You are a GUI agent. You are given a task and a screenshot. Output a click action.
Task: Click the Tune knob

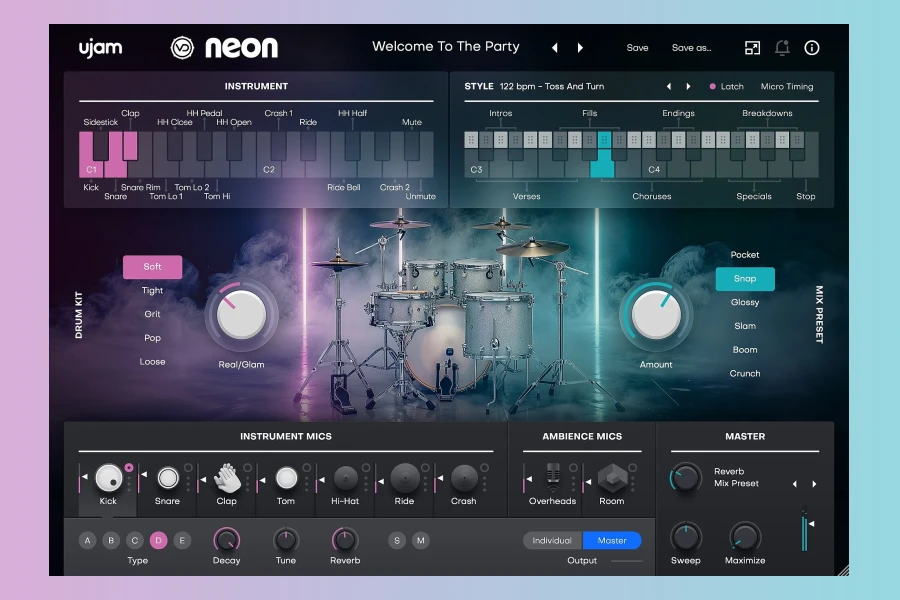pos(286,540)
